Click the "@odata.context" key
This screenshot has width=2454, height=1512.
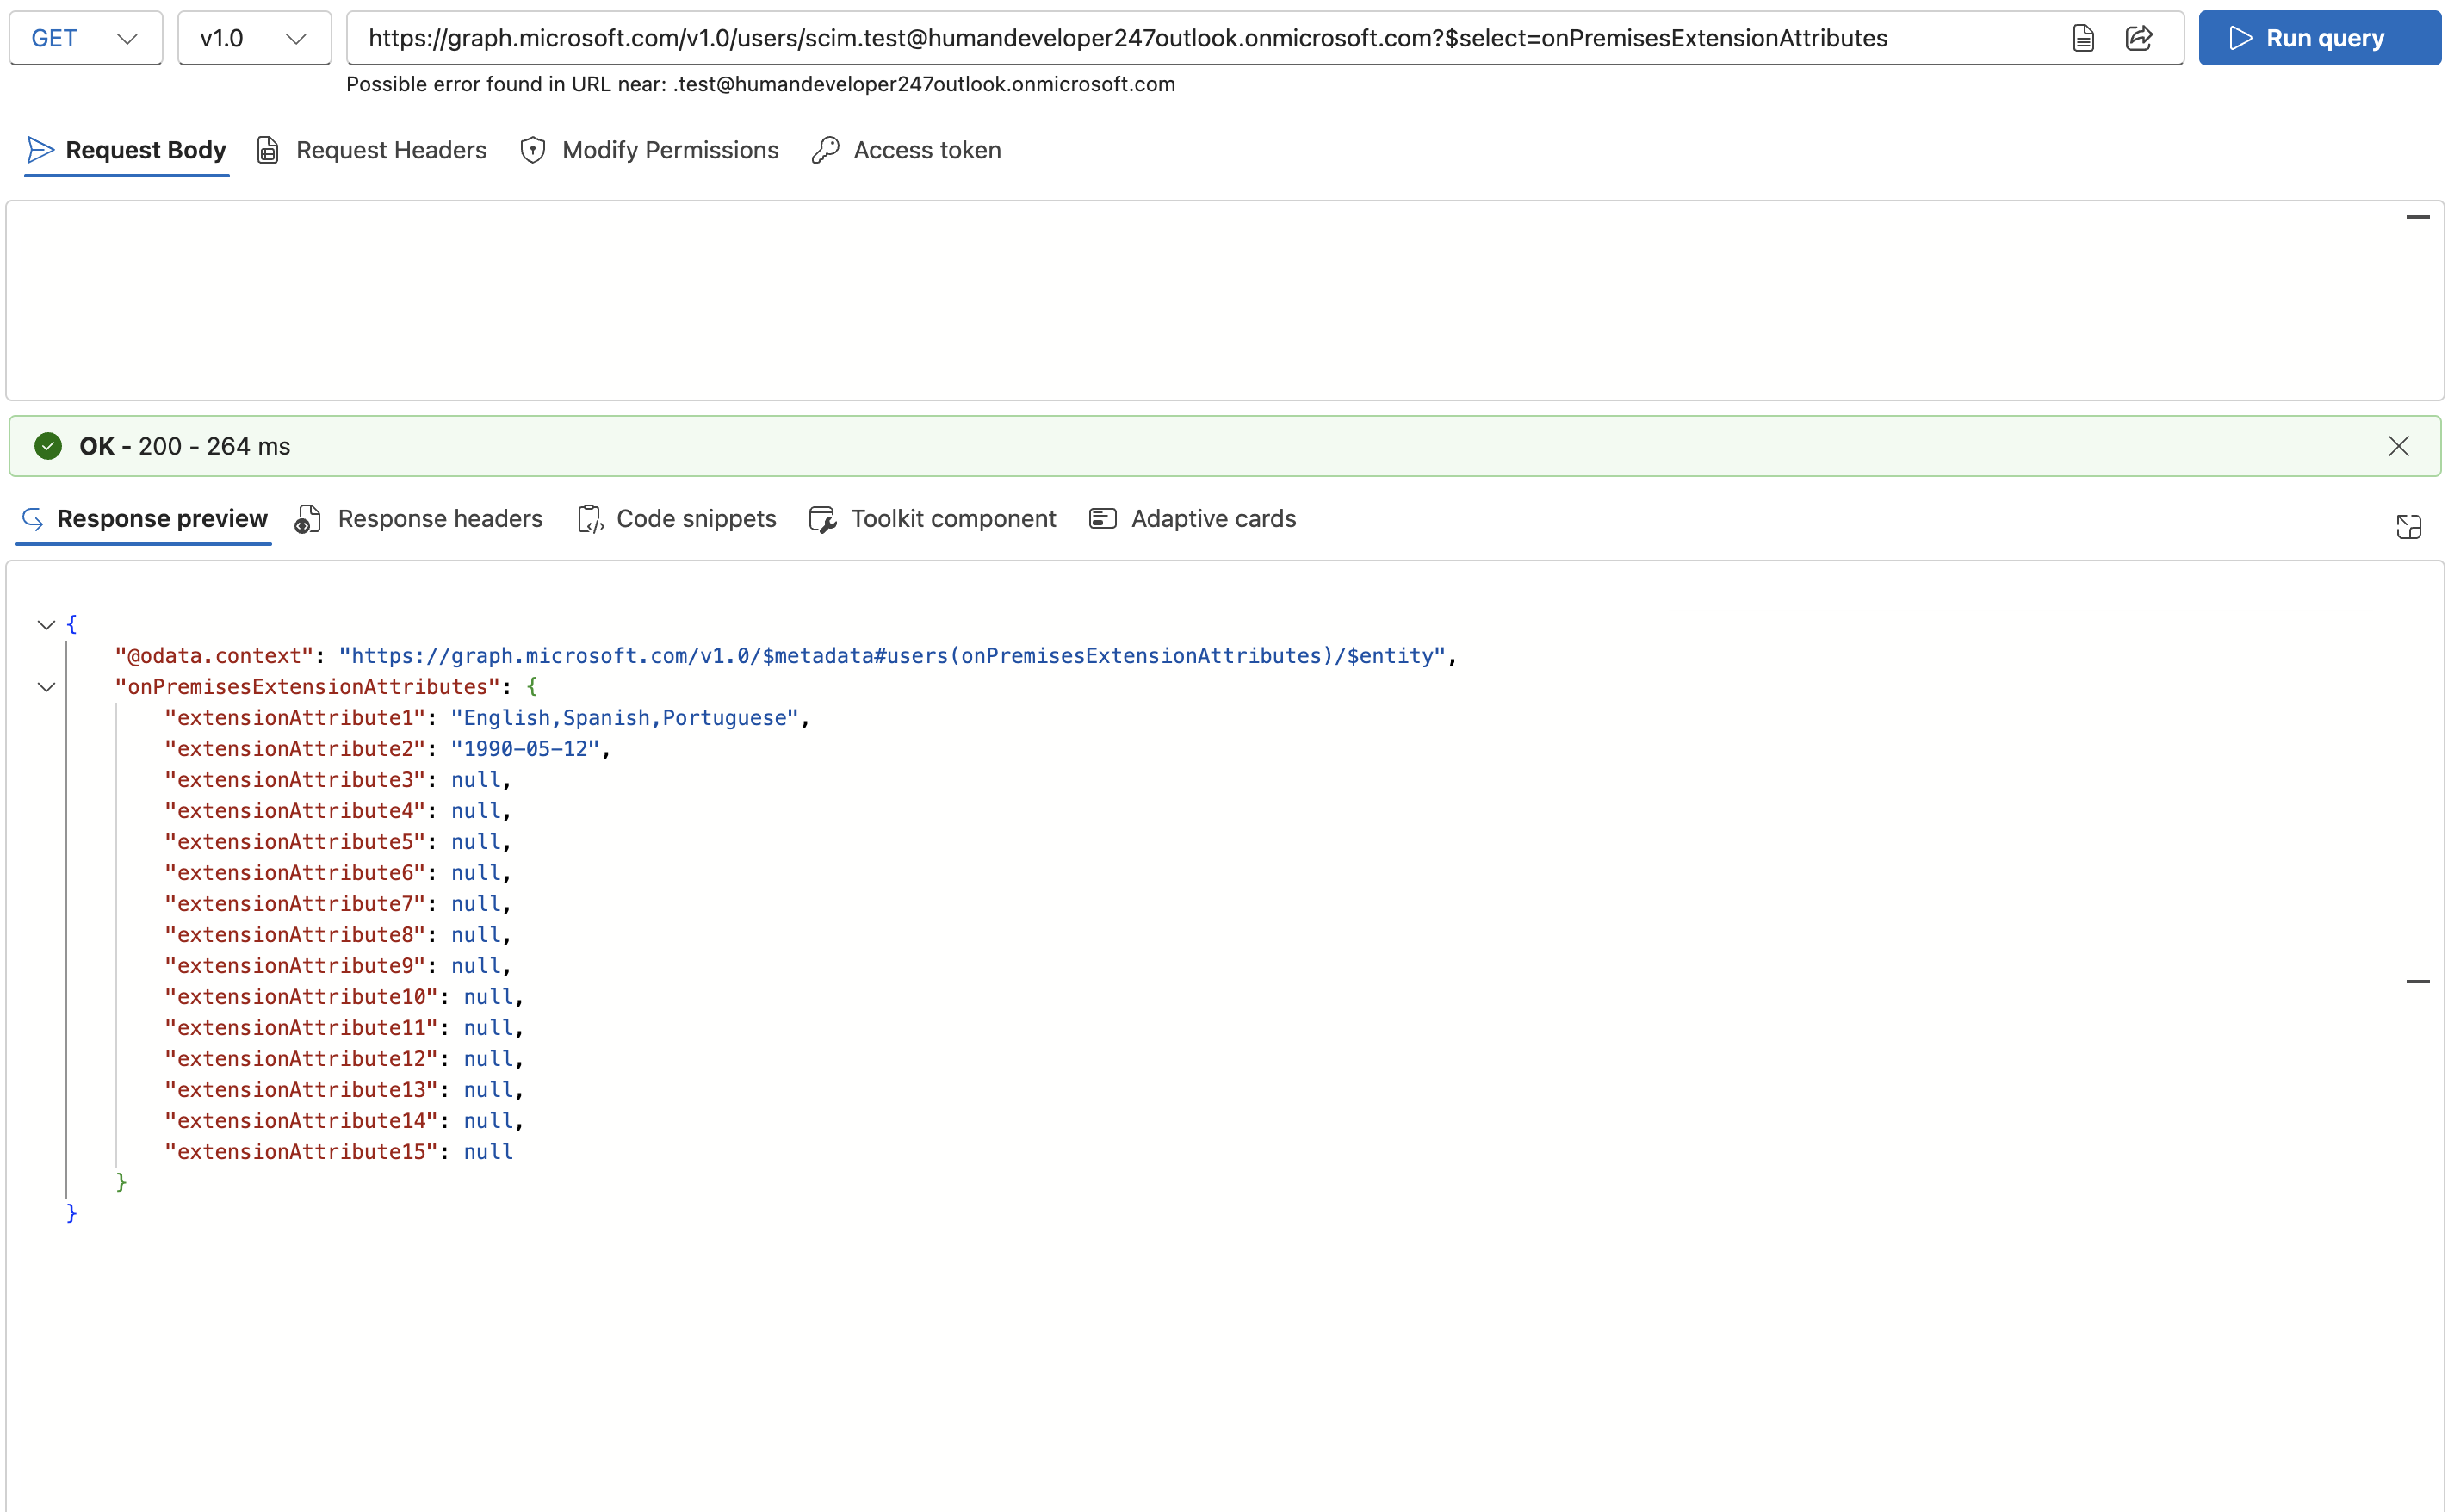(x=214, y=656)
